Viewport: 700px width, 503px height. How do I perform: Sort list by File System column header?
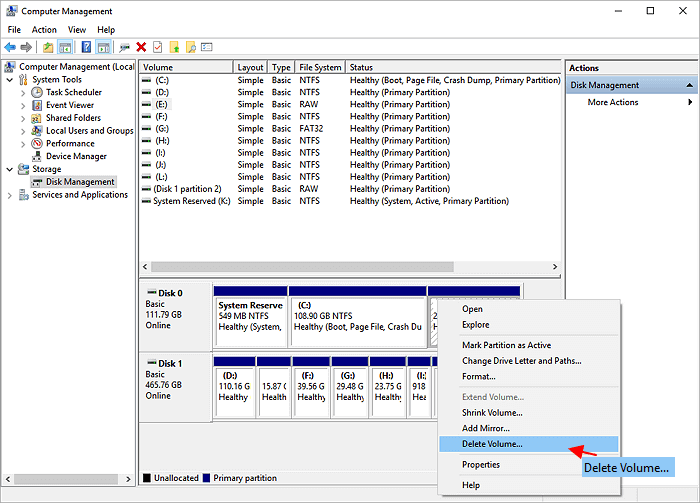(x=320, y=68)
